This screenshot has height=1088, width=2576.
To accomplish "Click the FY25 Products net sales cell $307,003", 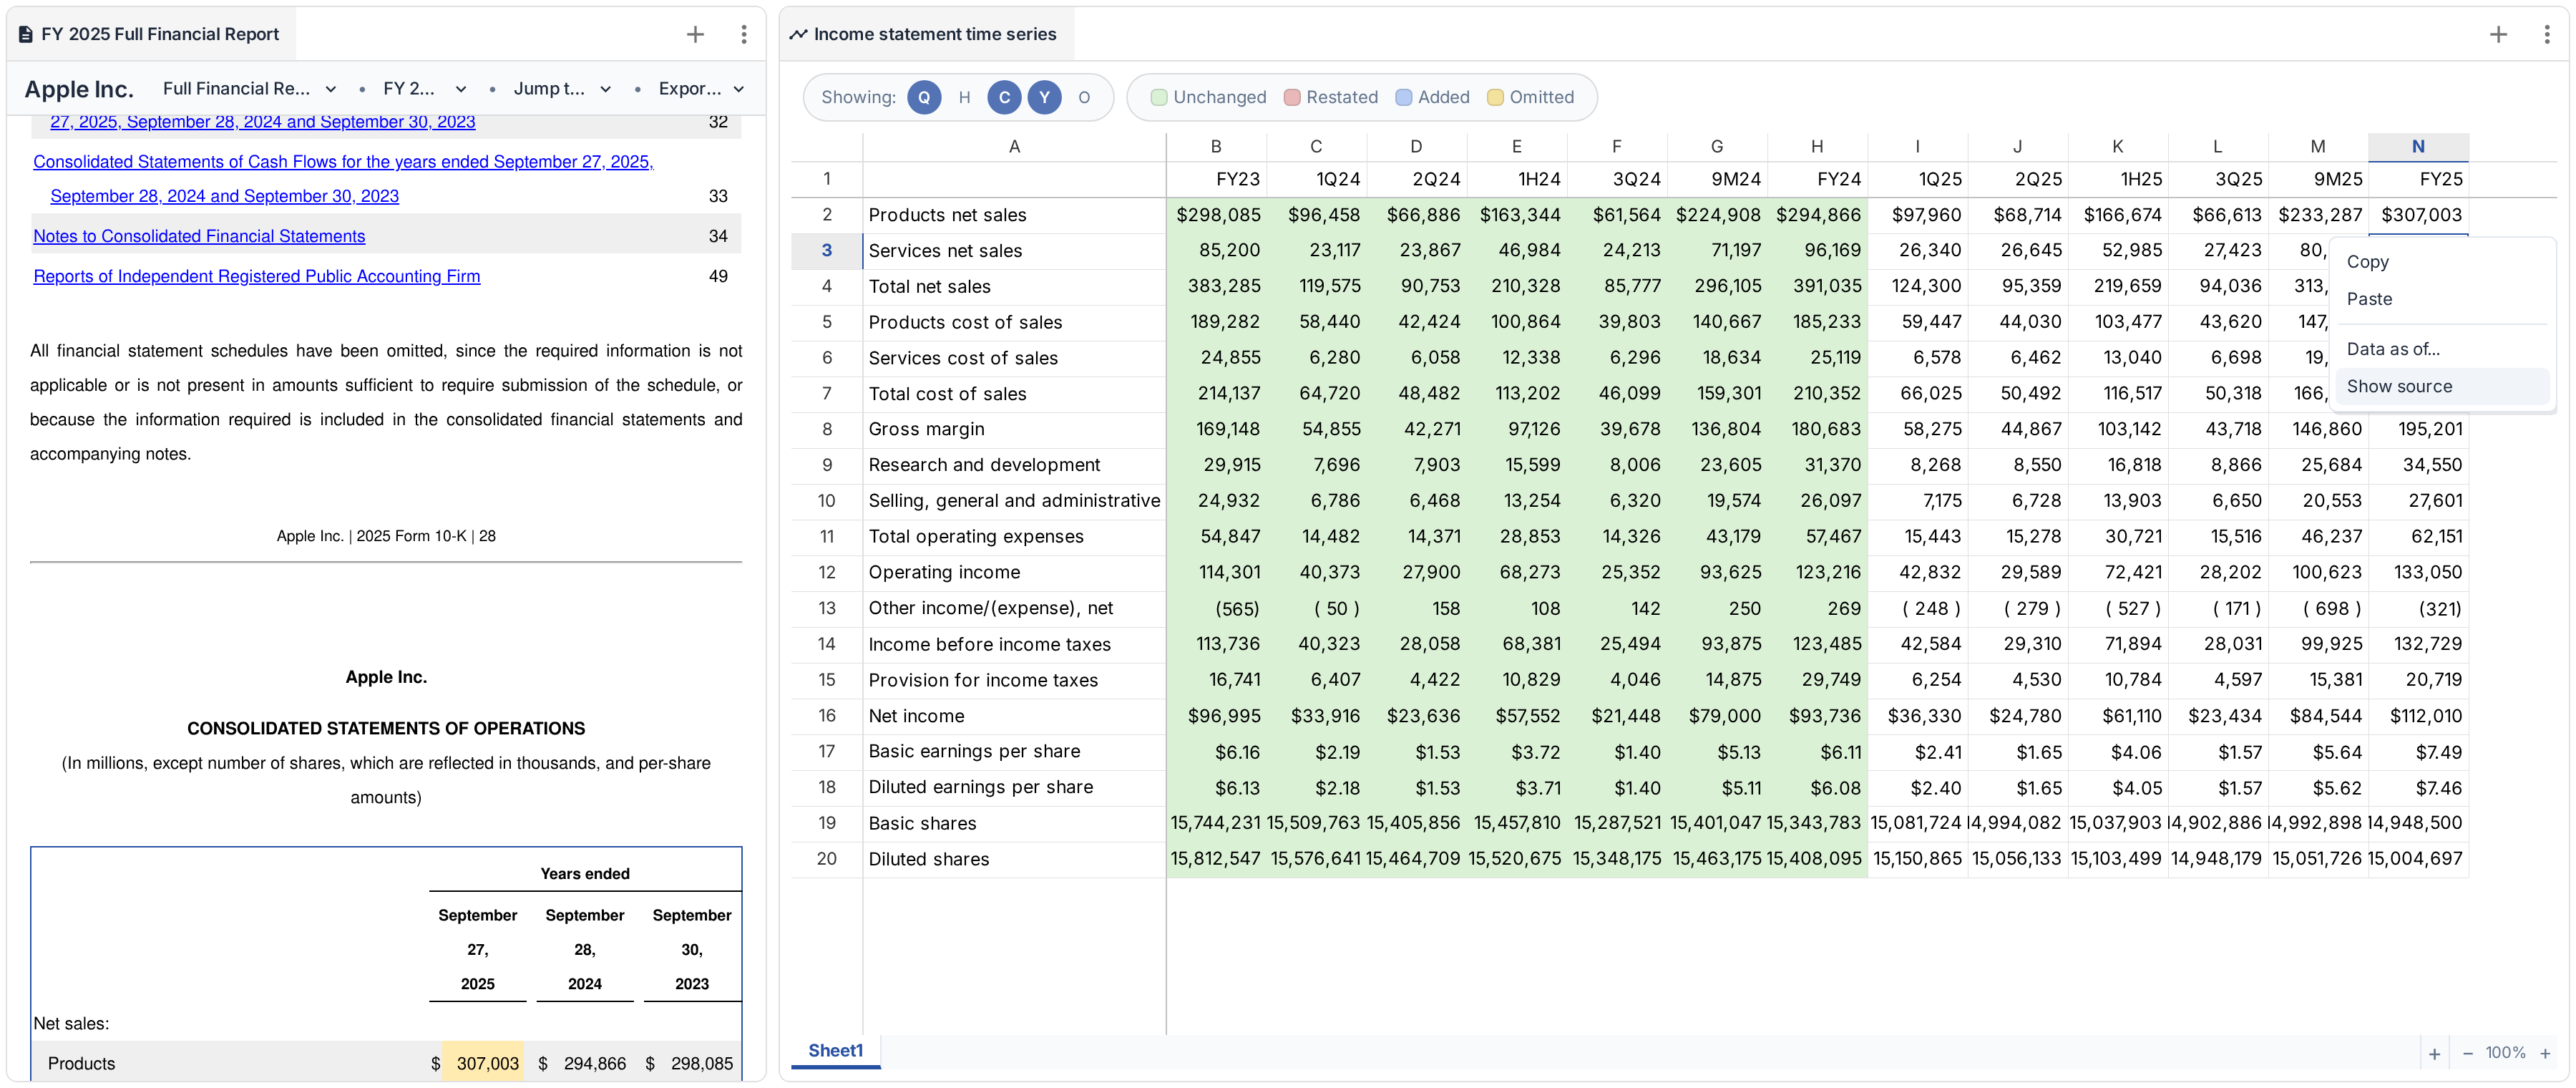I will (2418, 215).
